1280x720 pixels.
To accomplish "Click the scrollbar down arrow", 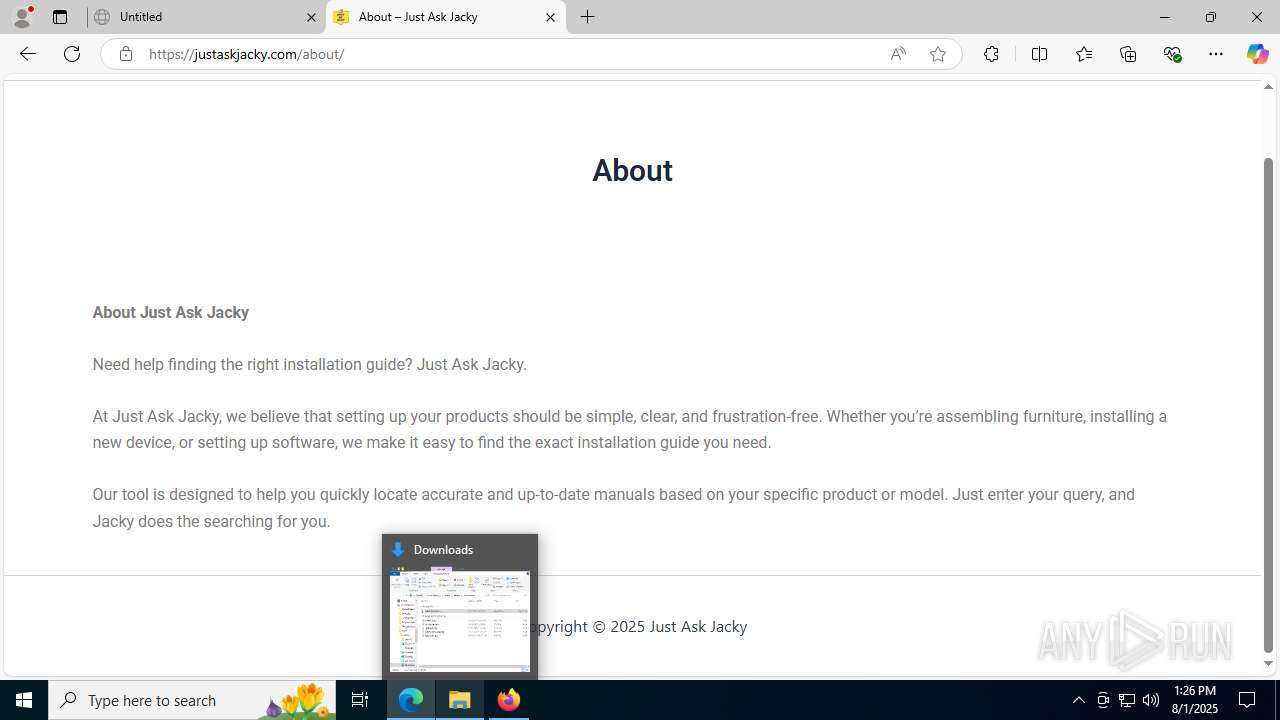I will [1268, 664].
